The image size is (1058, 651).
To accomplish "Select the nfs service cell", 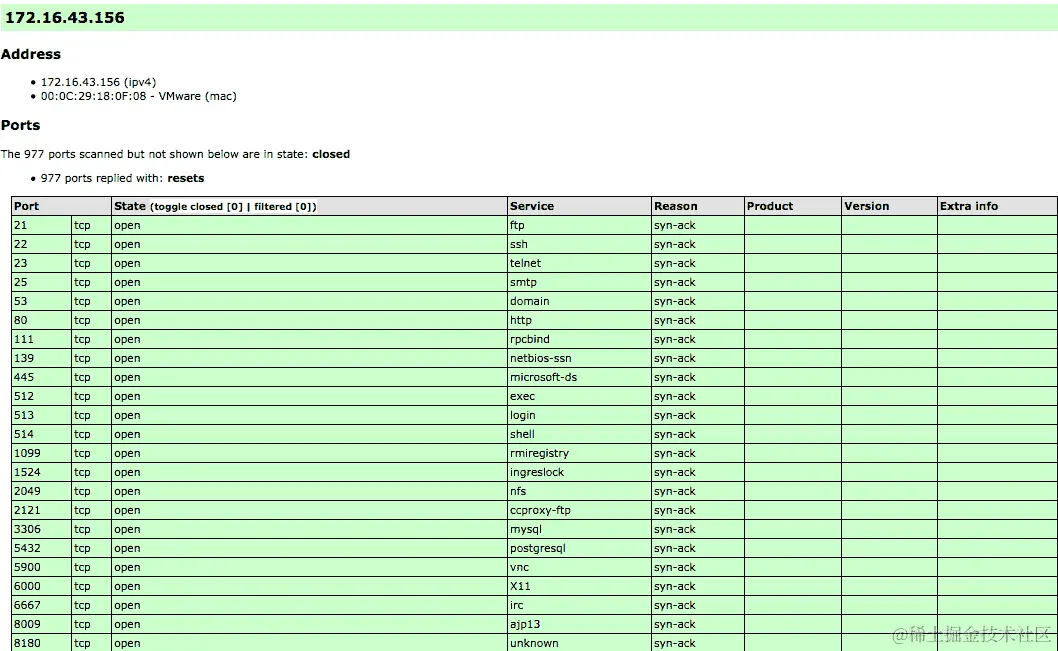I will click(x=578, y=491).
